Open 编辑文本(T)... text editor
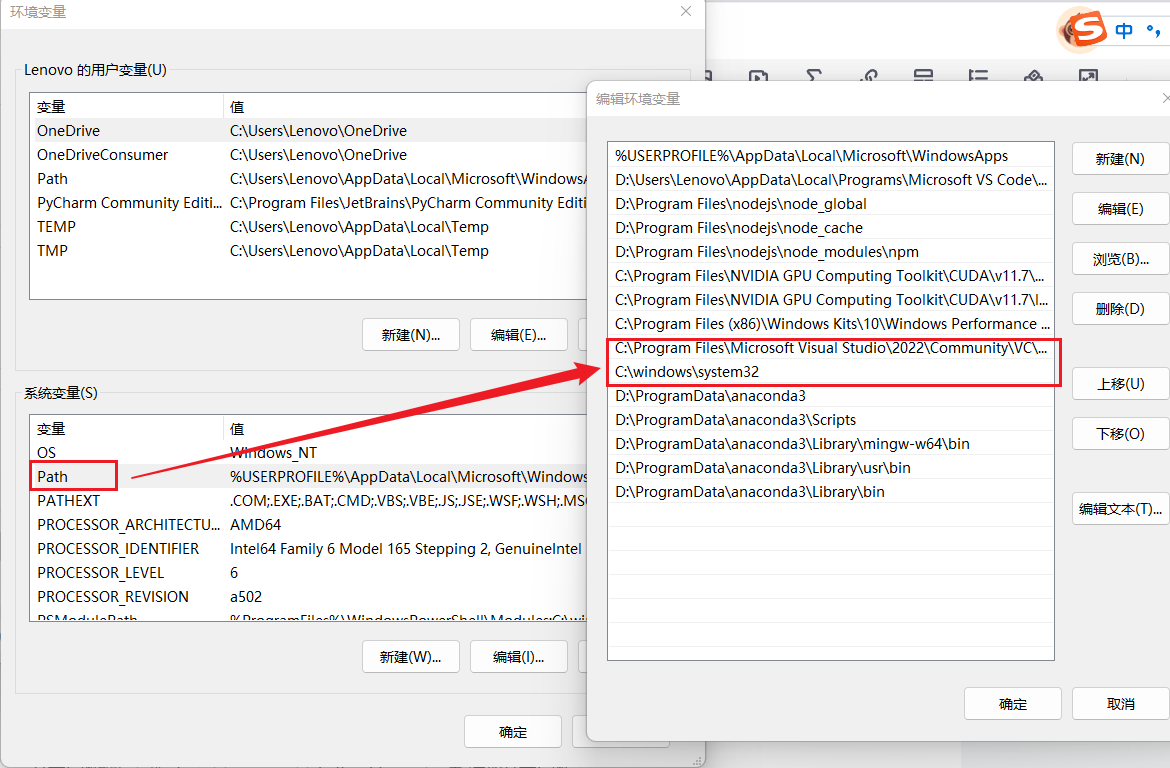 point(1120,509)
